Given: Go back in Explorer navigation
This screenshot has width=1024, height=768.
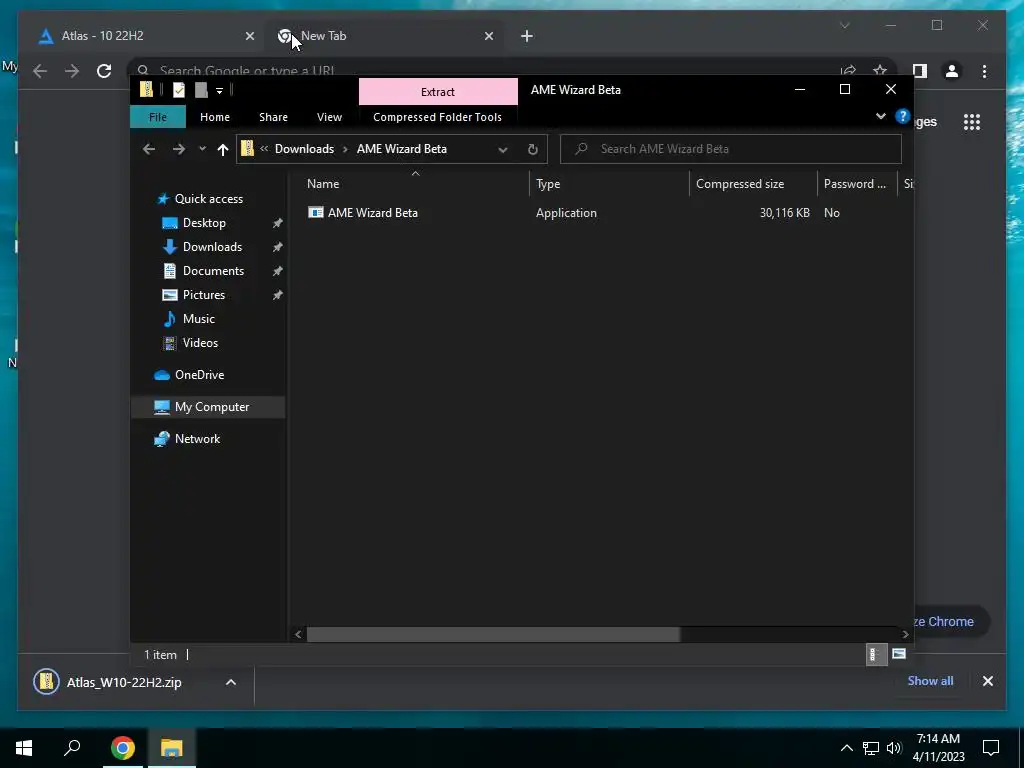Looking at the screenshot, I should point(149,149).
